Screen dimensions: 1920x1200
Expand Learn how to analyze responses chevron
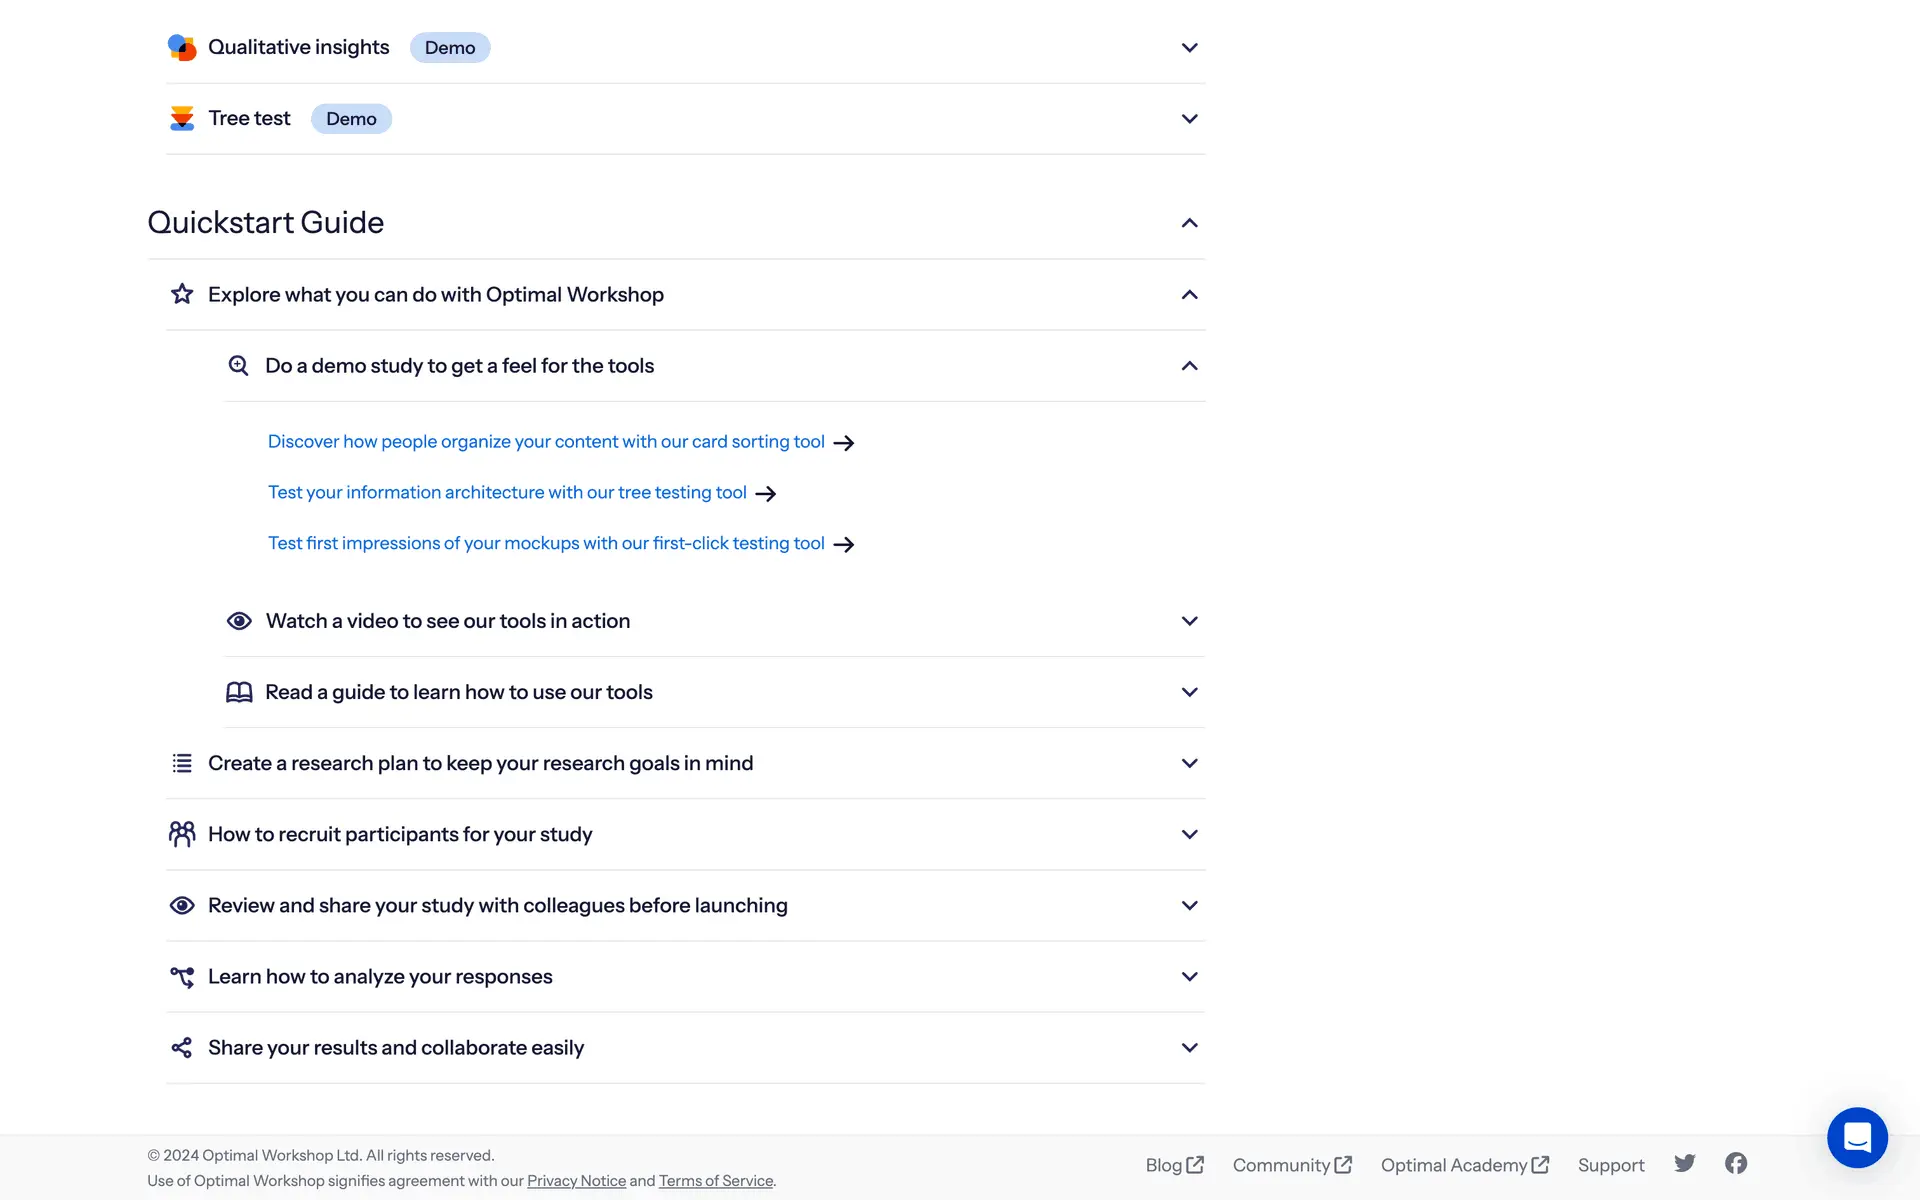click(1189, 976)
